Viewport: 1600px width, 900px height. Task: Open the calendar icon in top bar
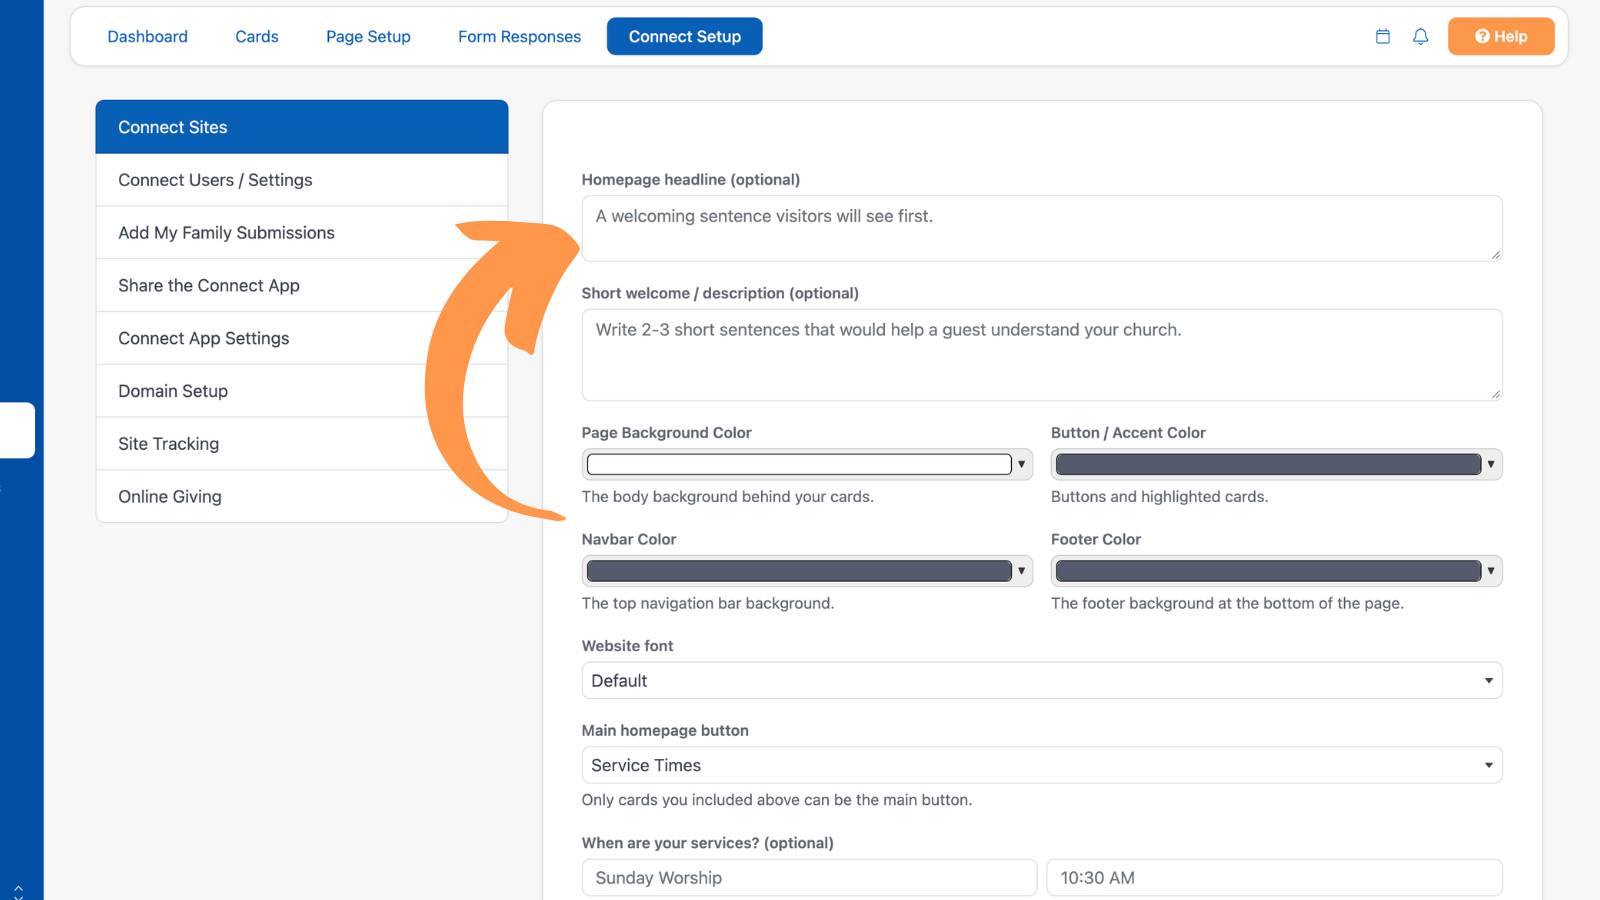pos(1383,37)
